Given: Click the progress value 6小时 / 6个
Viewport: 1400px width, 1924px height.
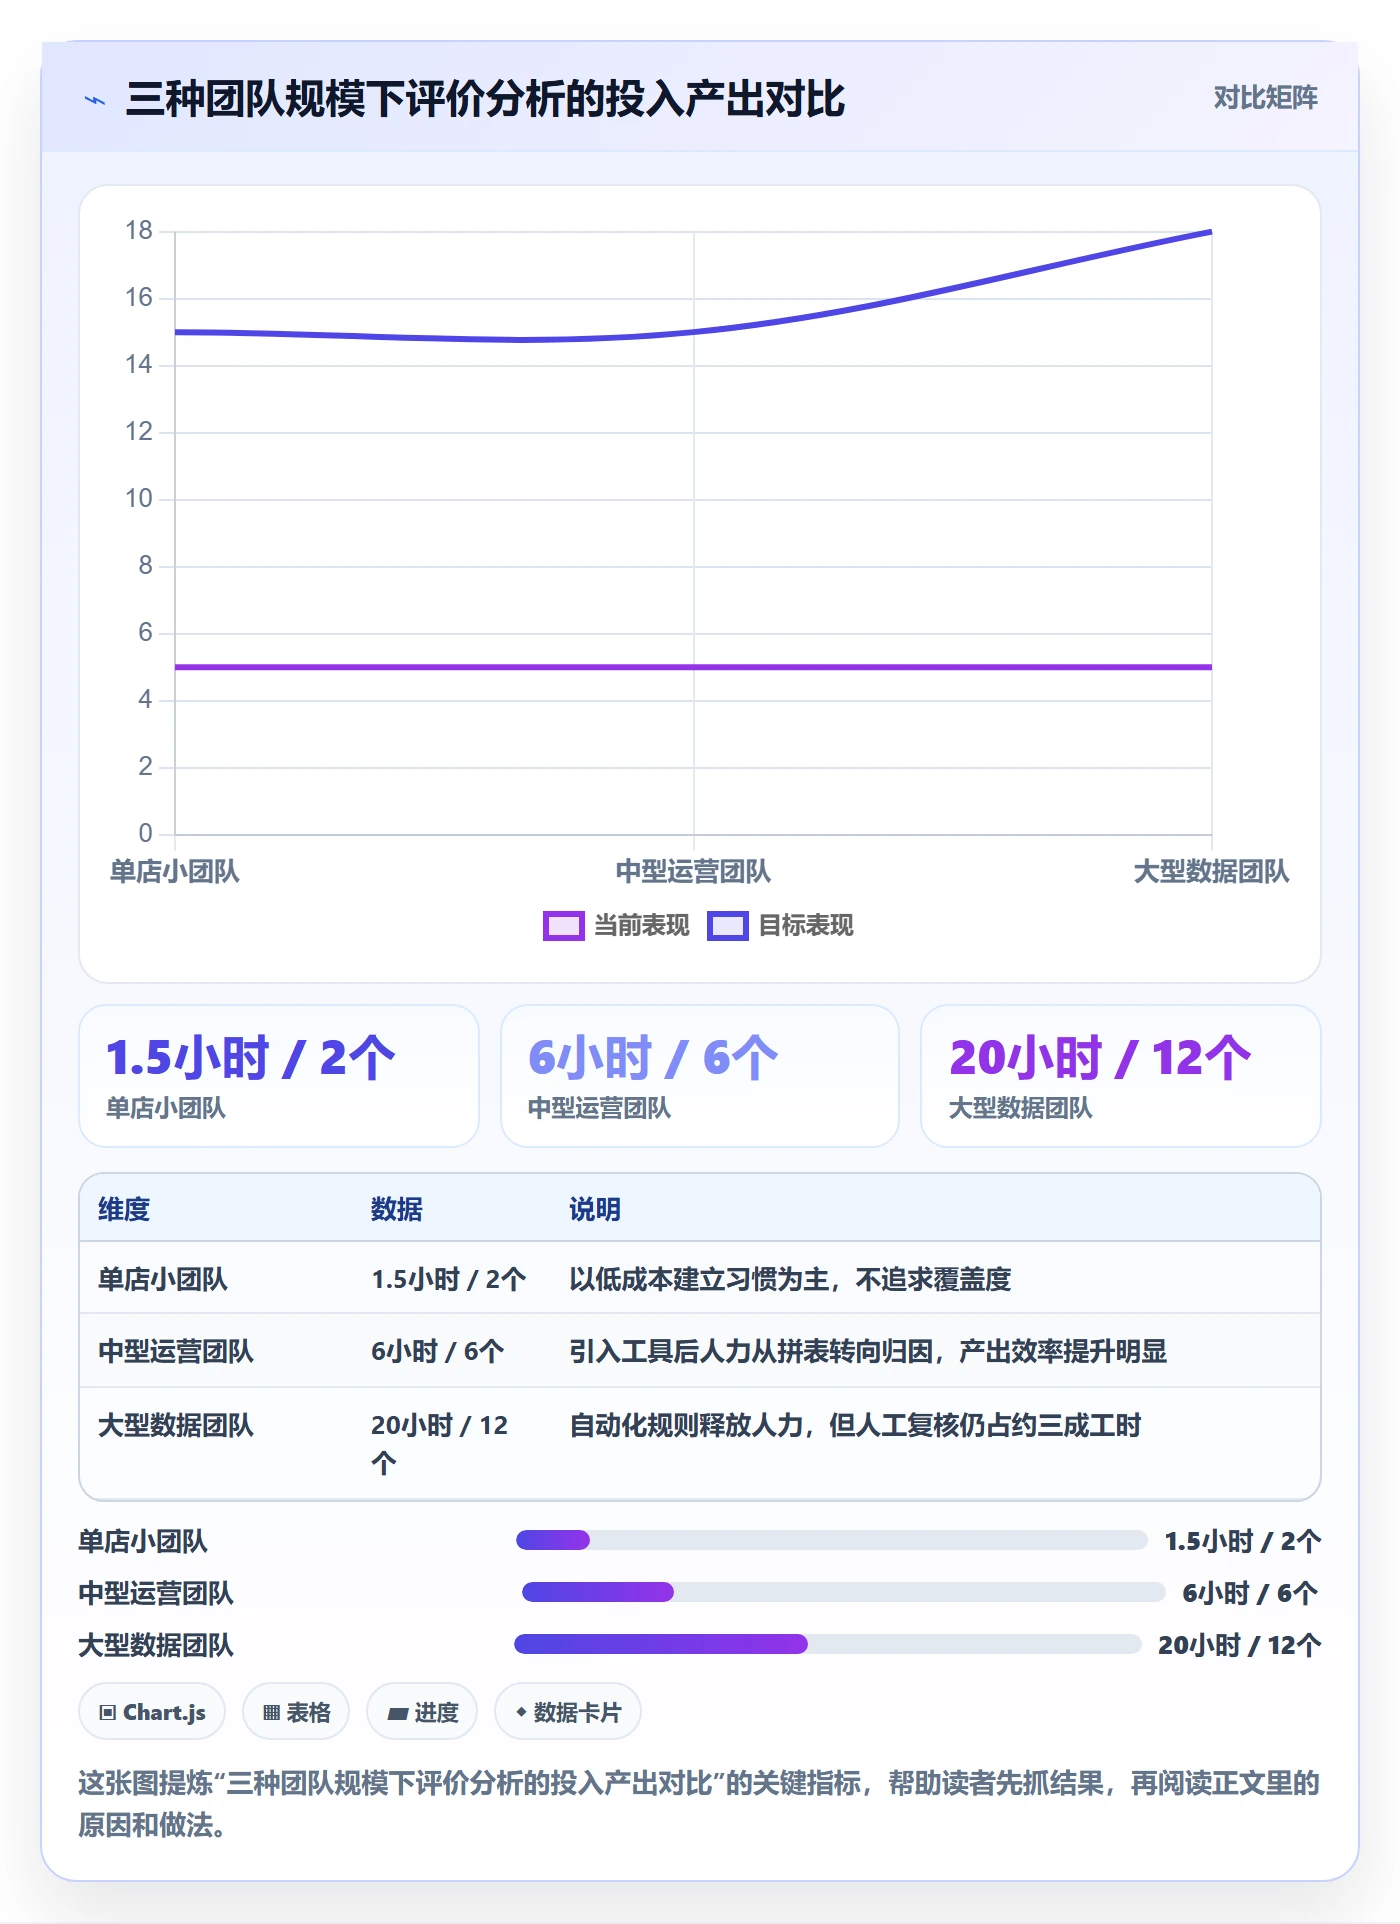Looking at the screenshot, I should pyautogui.click(x=1250, y=1593).
